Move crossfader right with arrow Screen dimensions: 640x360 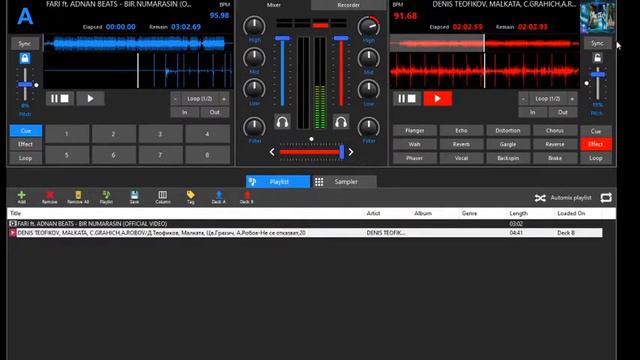[x=351, y=152]
